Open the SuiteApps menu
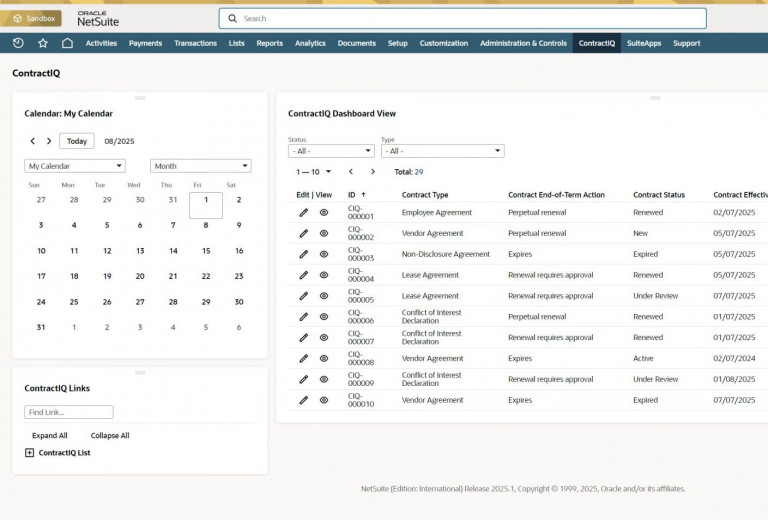This screenshot has width=768, height=520. (x=644, y=43)
